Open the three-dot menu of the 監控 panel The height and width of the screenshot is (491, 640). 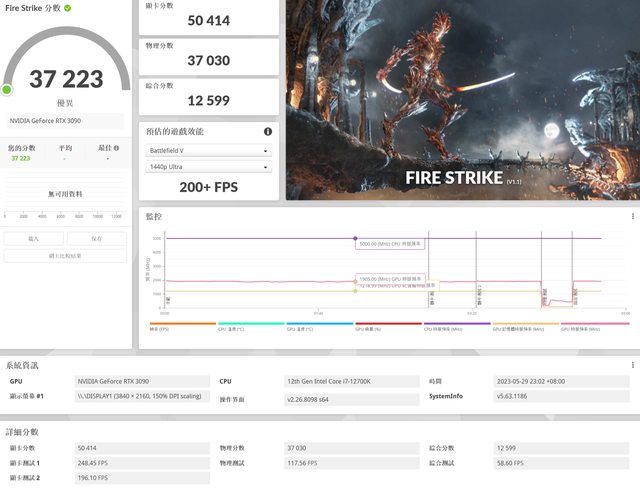(x=632, y=216)
